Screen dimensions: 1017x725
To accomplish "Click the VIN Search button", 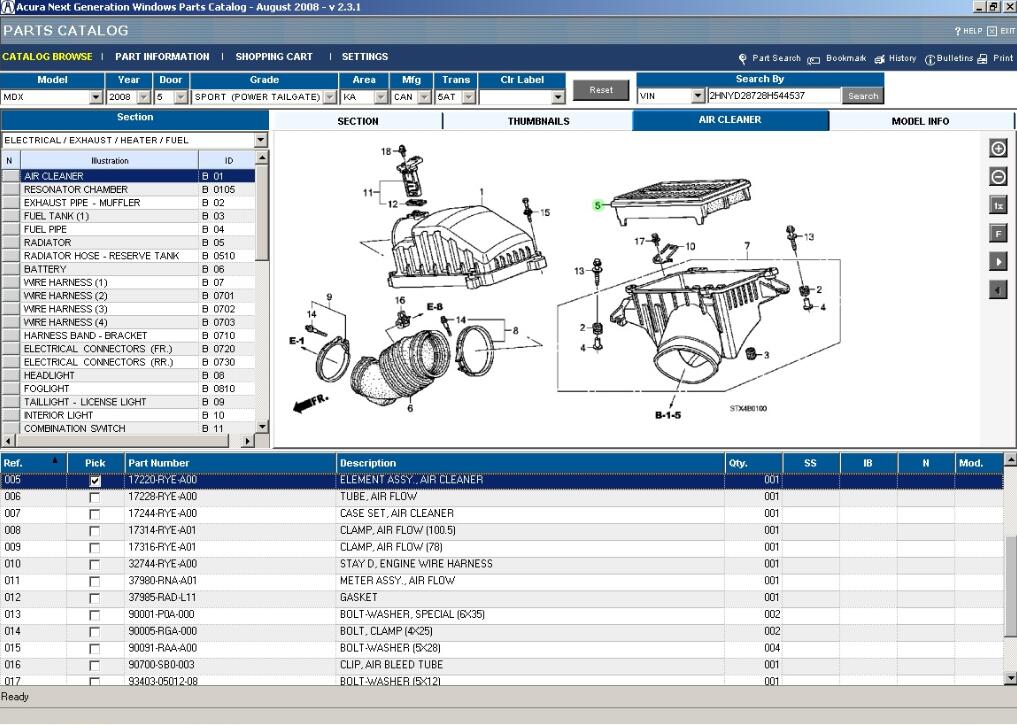I will pos(863,96).
